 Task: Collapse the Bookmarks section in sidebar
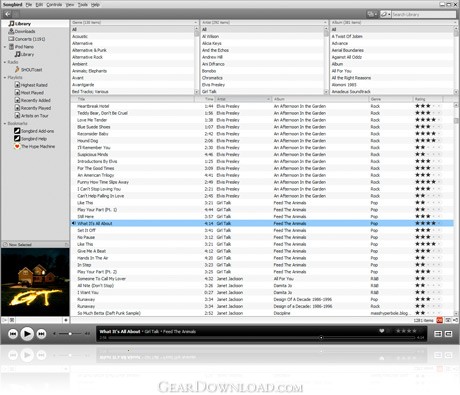(x=5, y=123)
